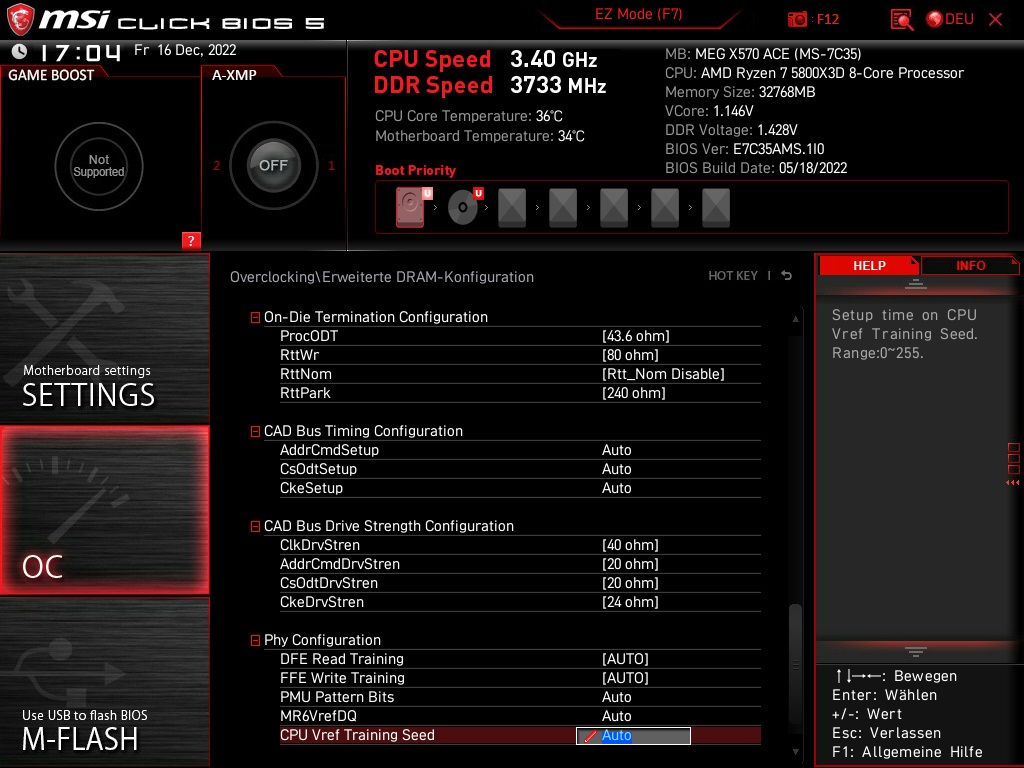Open the RttNom [Rtt_Nom Disable] value
Image resolution: width=1024 pixels, height=768 pixels.
(663, 374)
